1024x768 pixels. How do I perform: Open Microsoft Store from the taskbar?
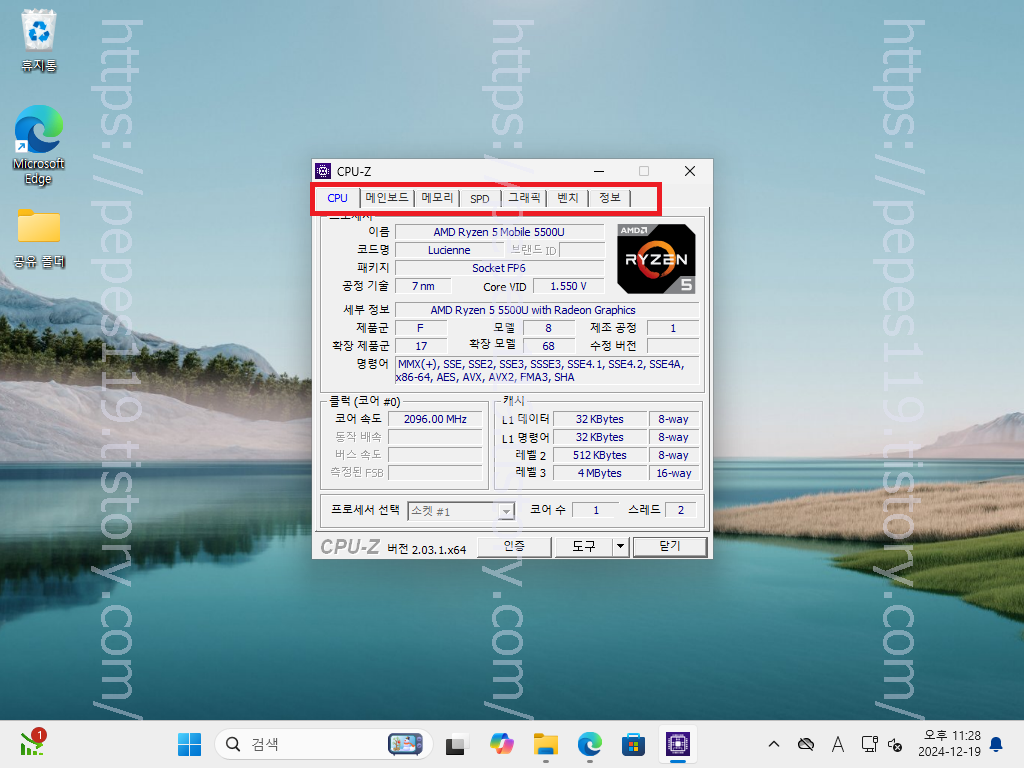(x=633, y=744)
